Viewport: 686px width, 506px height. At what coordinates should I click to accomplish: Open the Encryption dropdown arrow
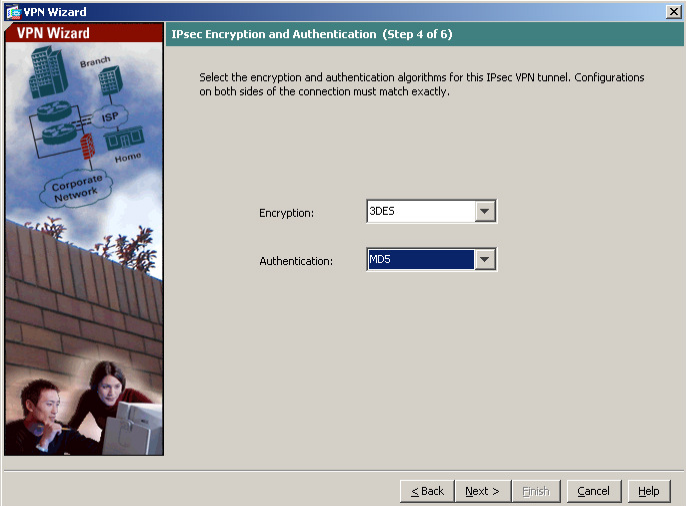[x=485, y=211]
